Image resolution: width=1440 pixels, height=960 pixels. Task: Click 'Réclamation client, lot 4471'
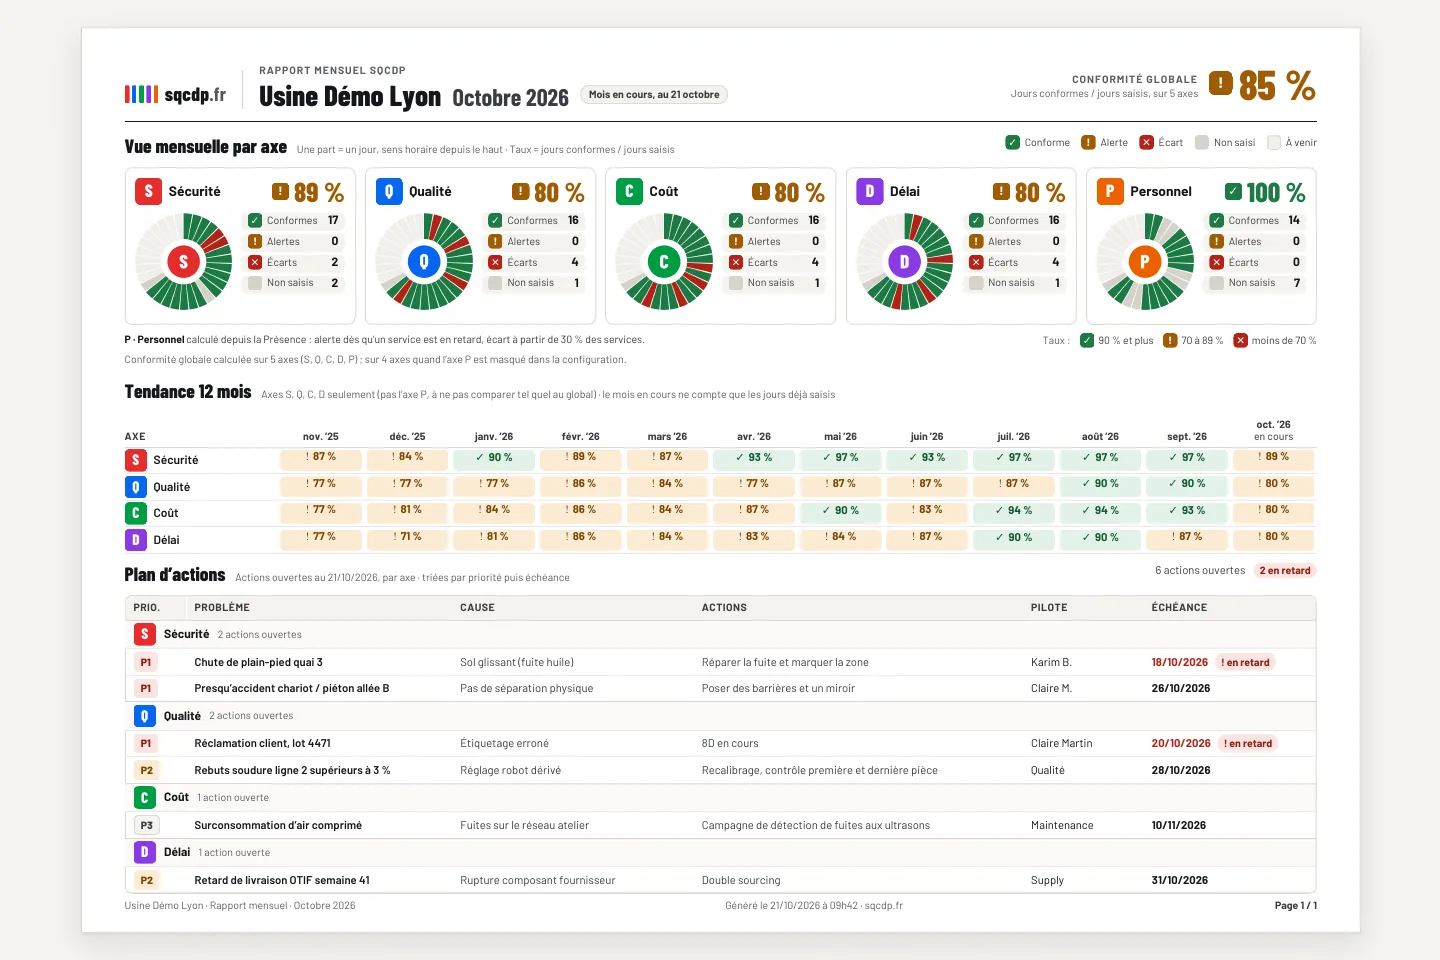point(262,743)
